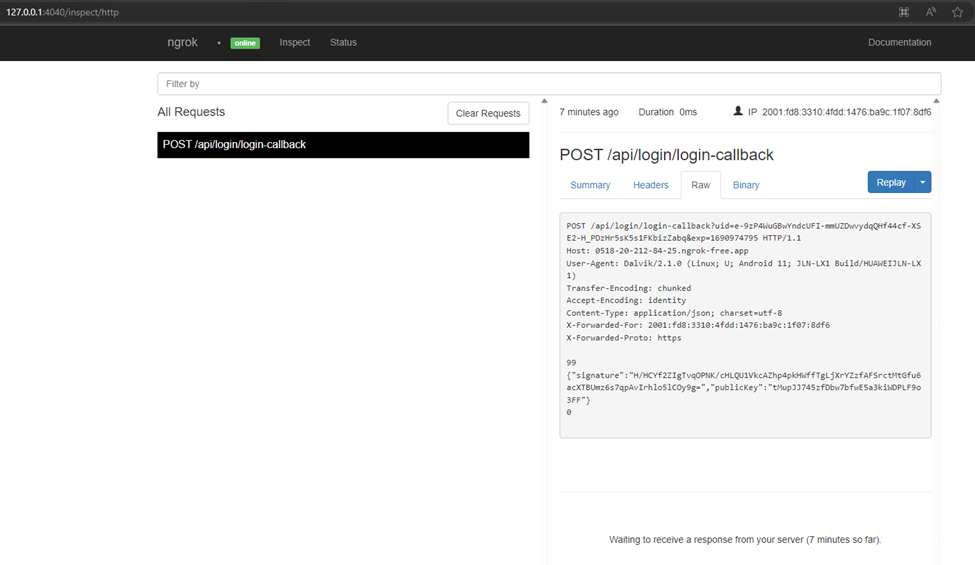Click the IP address 2001:fd8:3310 text

(x=846, y=112)
